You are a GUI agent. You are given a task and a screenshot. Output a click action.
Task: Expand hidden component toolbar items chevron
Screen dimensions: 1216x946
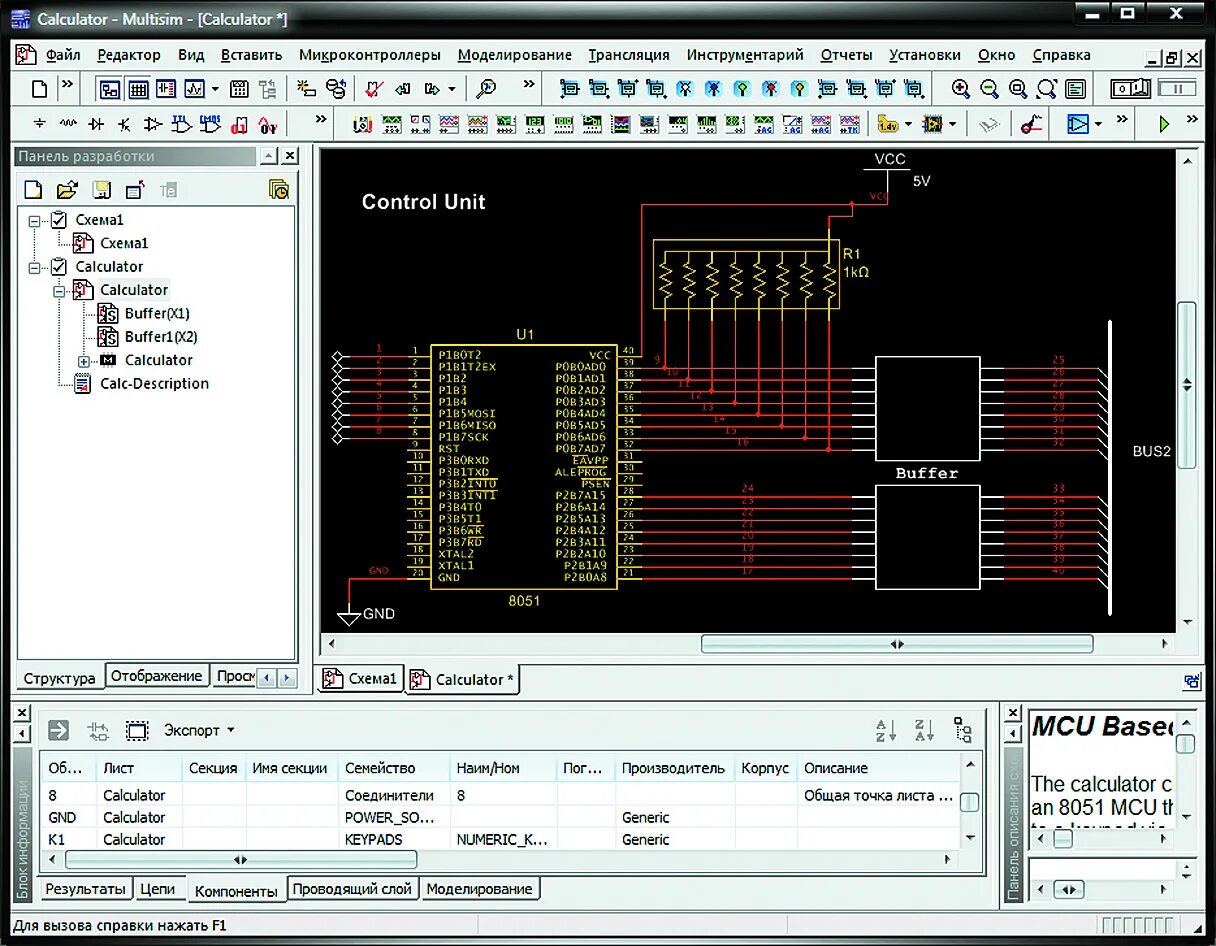coord(320,120)
